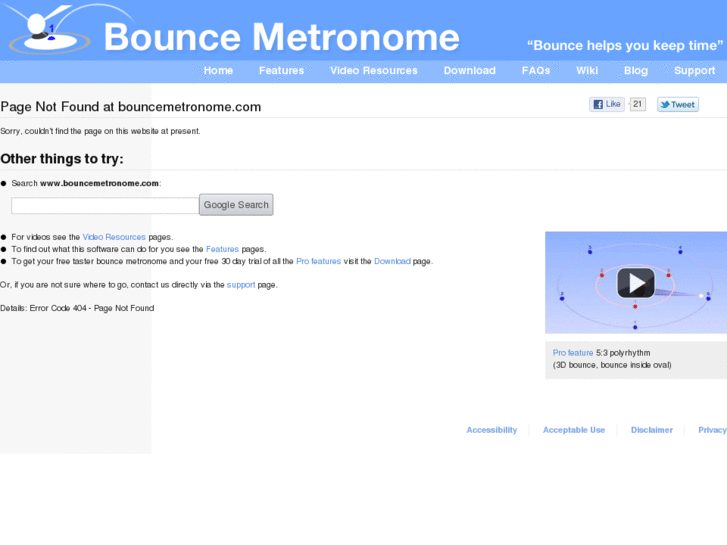Open the Features menu item

(281, 71)
